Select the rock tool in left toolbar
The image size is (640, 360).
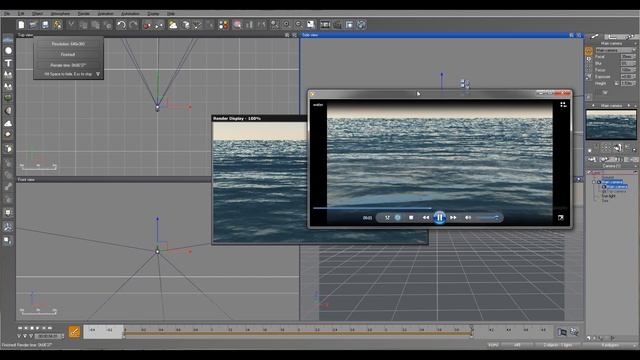click(x=8, y=111)
